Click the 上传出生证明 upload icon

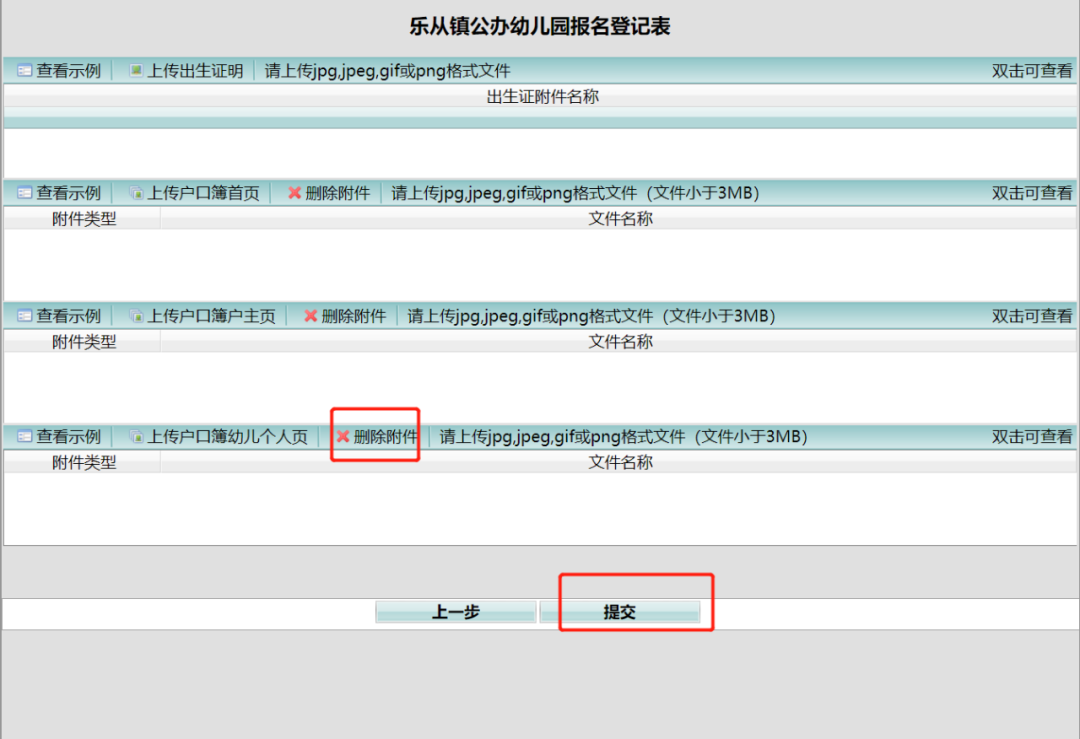point(136,71)
